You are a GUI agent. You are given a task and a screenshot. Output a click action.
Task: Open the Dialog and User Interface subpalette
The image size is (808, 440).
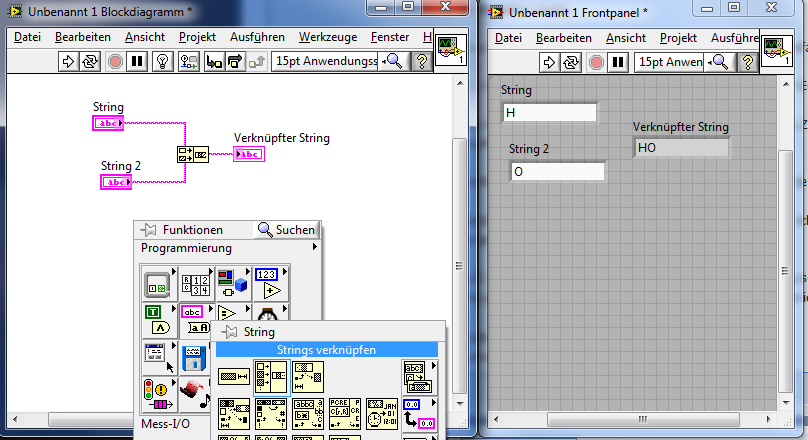click(159, 358)
